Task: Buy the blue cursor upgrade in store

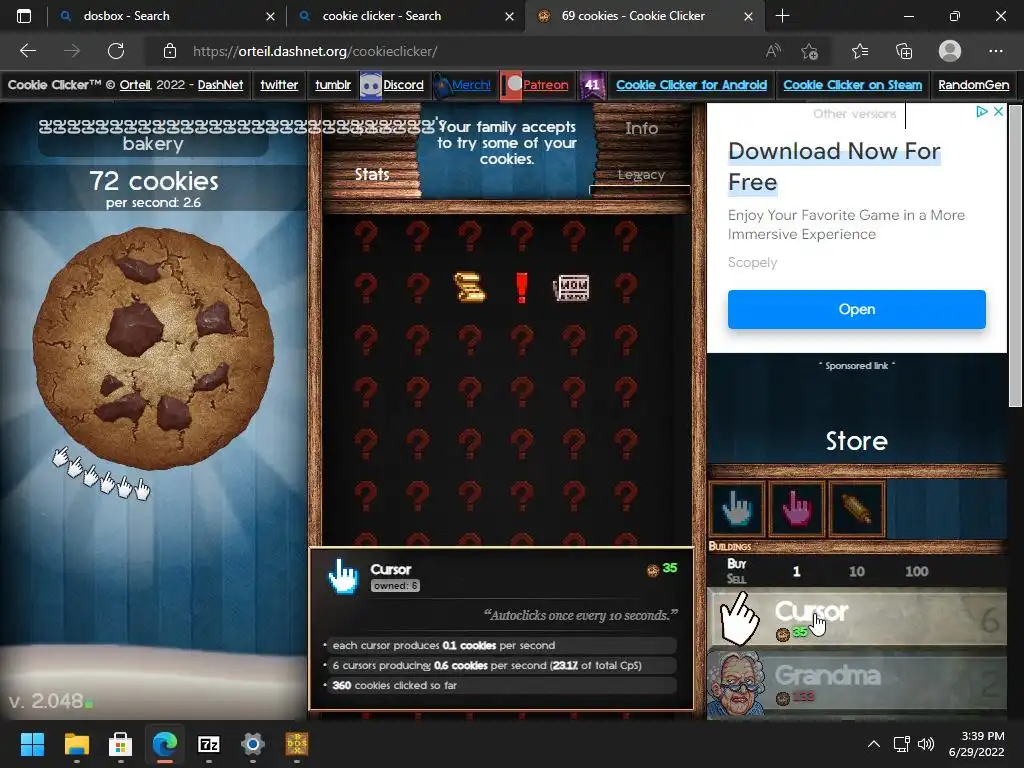Action: 737,509
